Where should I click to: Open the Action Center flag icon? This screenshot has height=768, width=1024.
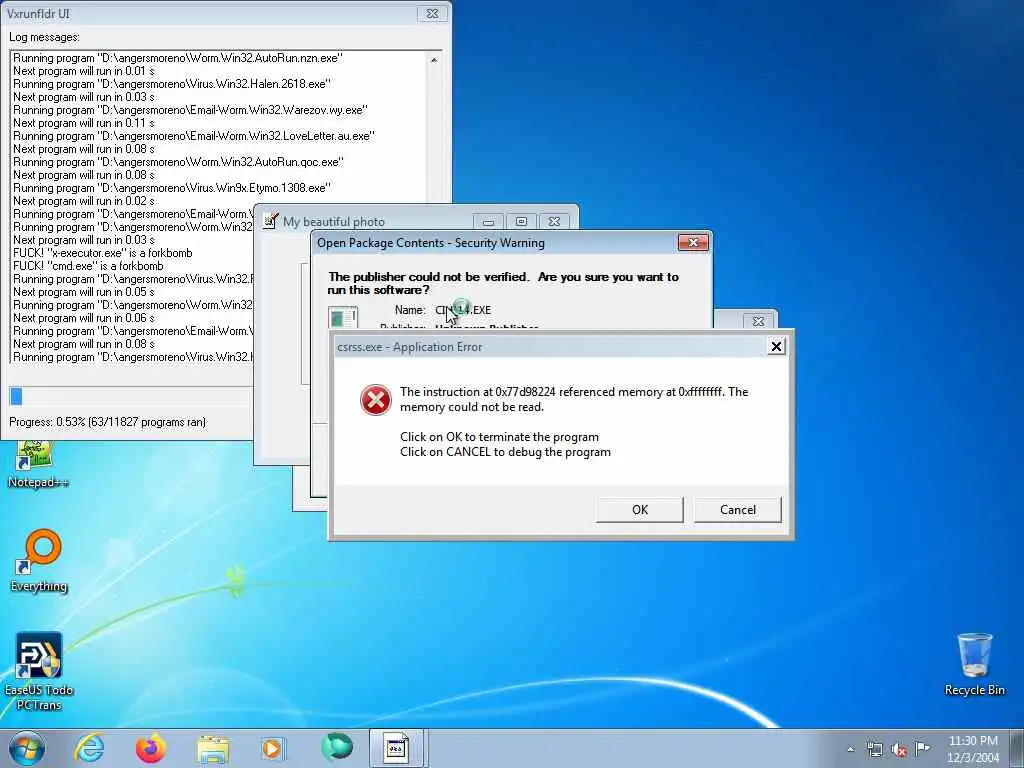(922, 748)
